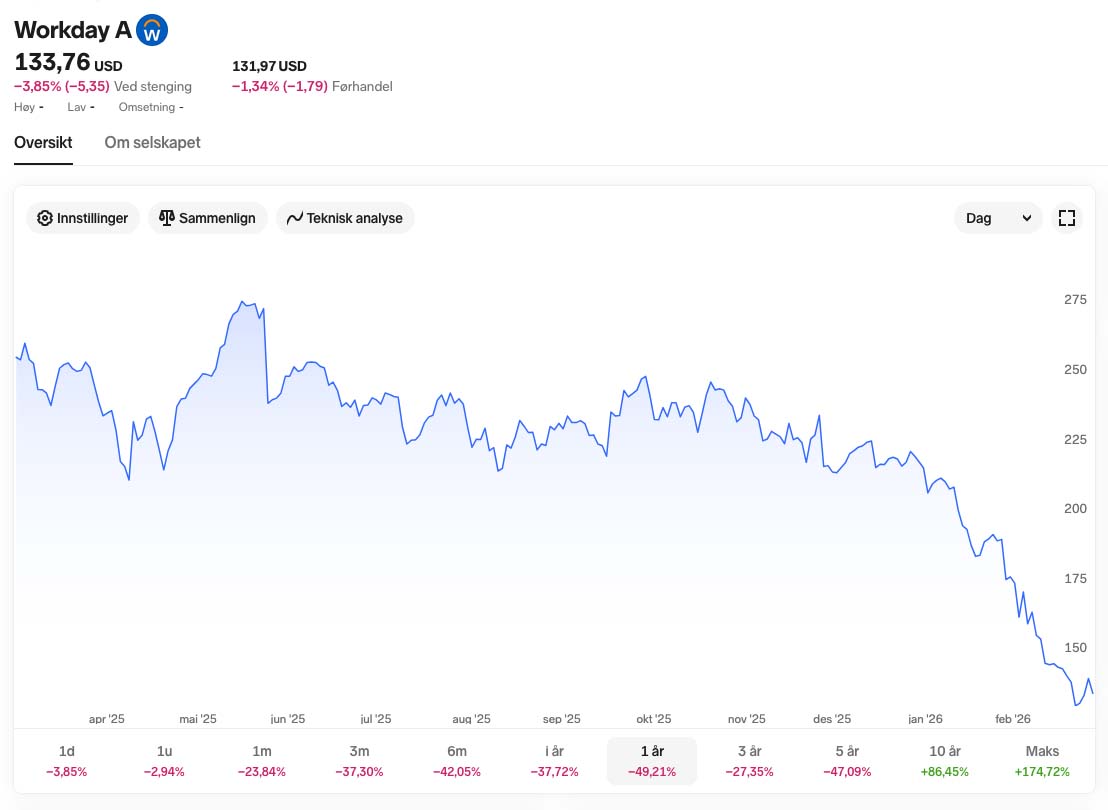This screenshot has width=1108, height=810.
Task: Open the Dag interval dropdown
Action: (x=998, y=218)
